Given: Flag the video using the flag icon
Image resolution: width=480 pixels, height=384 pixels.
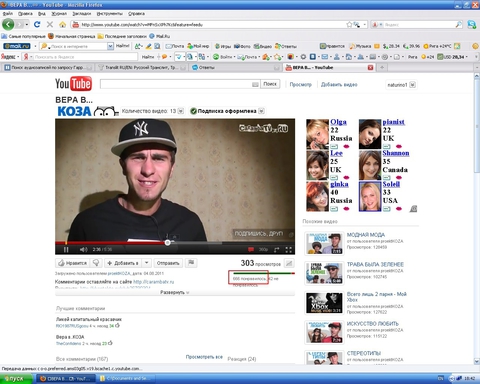Looking at the screenshot, I should [191, 263].
